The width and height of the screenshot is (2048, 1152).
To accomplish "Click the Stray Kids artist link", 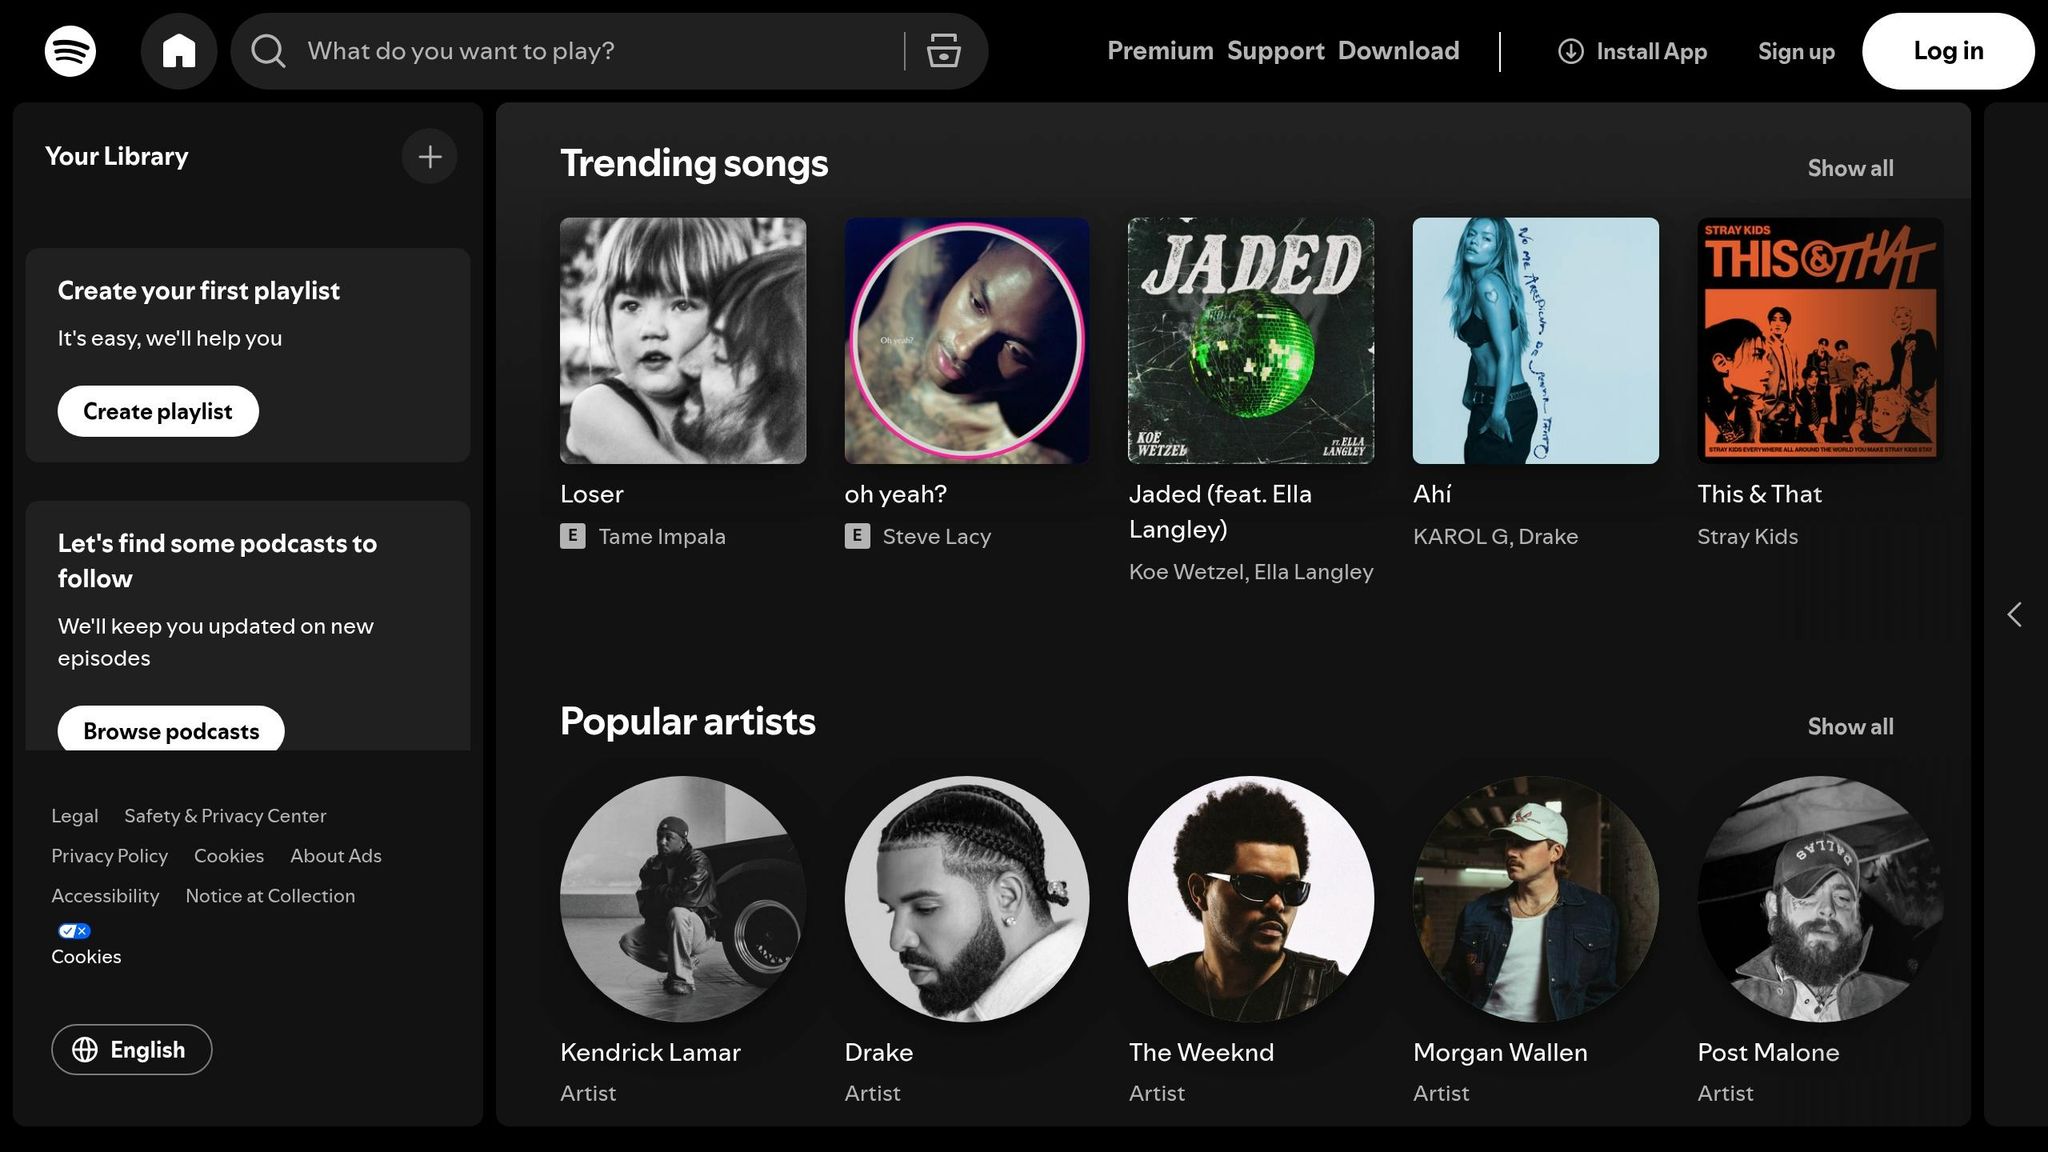I will [x=1748, y=536].
